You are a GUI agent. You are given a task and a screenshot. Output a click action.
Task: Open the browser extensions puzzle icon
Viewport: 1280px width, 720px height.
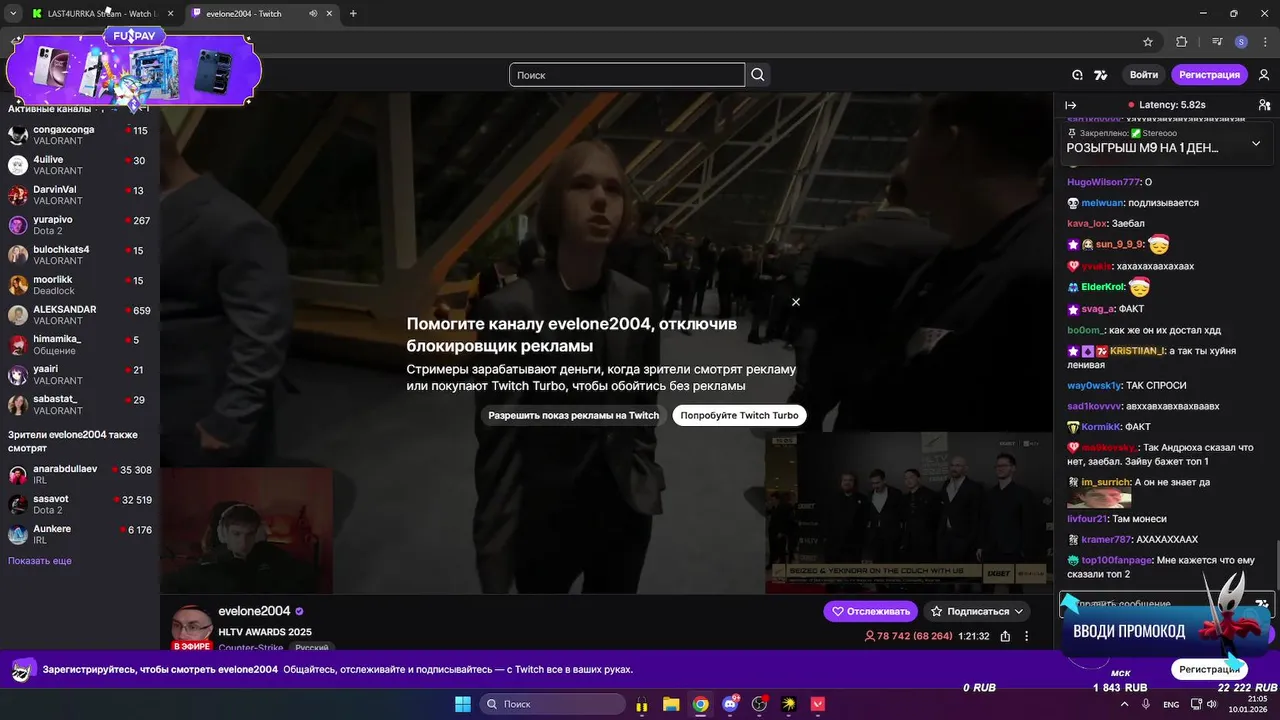point(1182,42)
